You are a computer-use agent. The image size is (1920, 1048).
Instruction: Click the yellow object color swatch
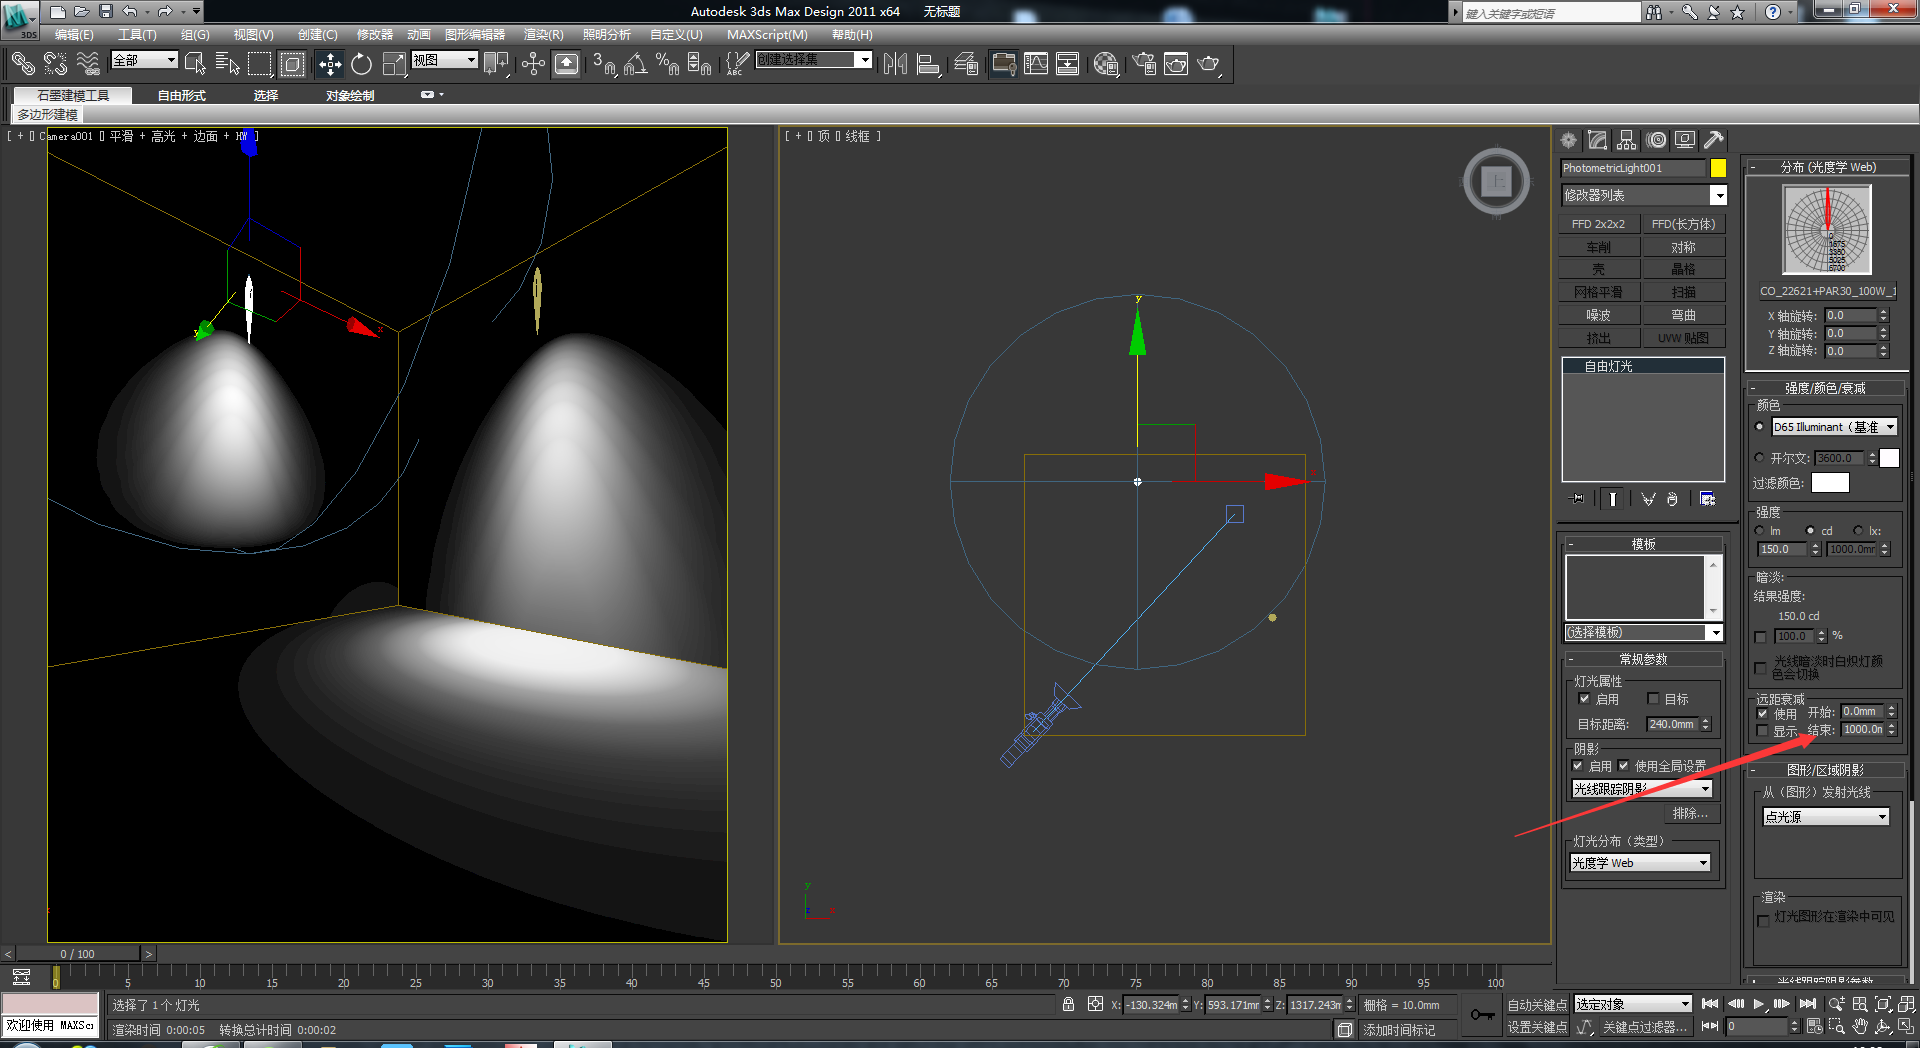click(1718, 168)
